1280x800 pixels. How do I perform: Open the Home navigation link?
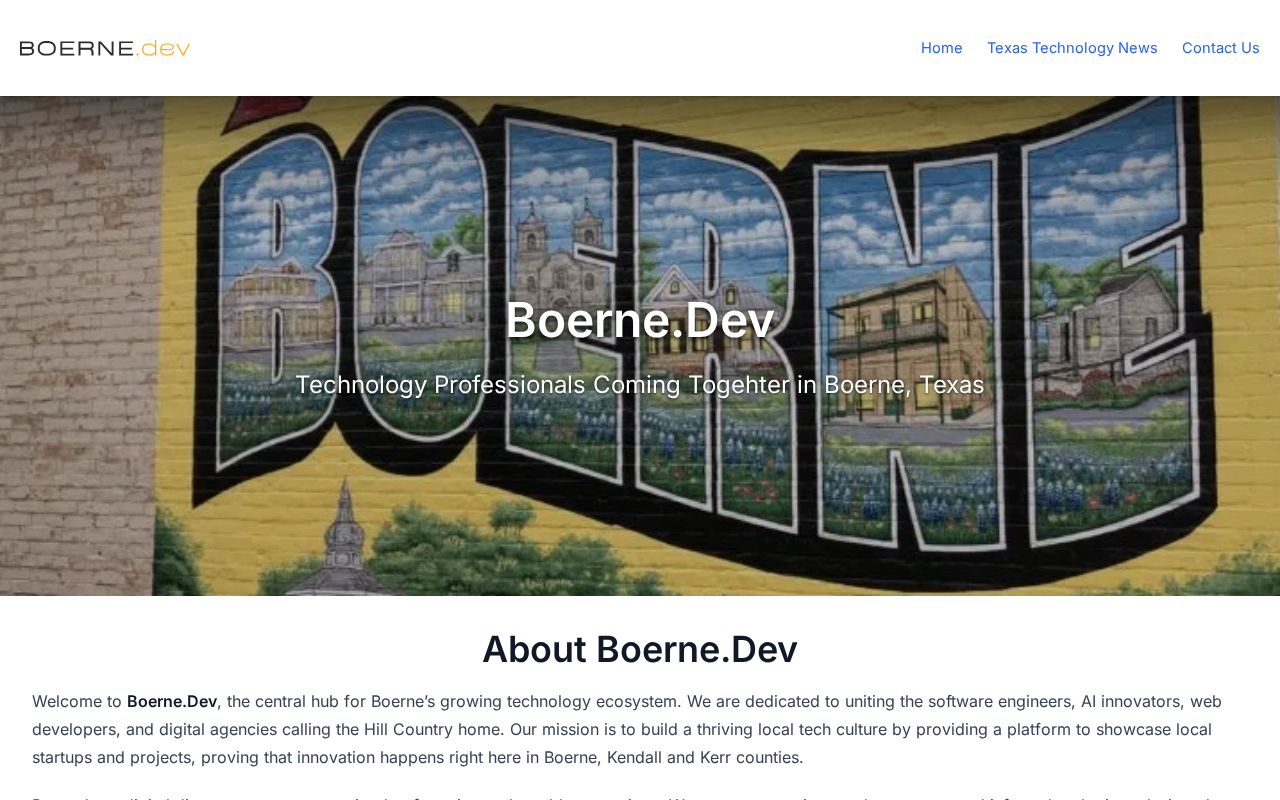coord(941,48)
